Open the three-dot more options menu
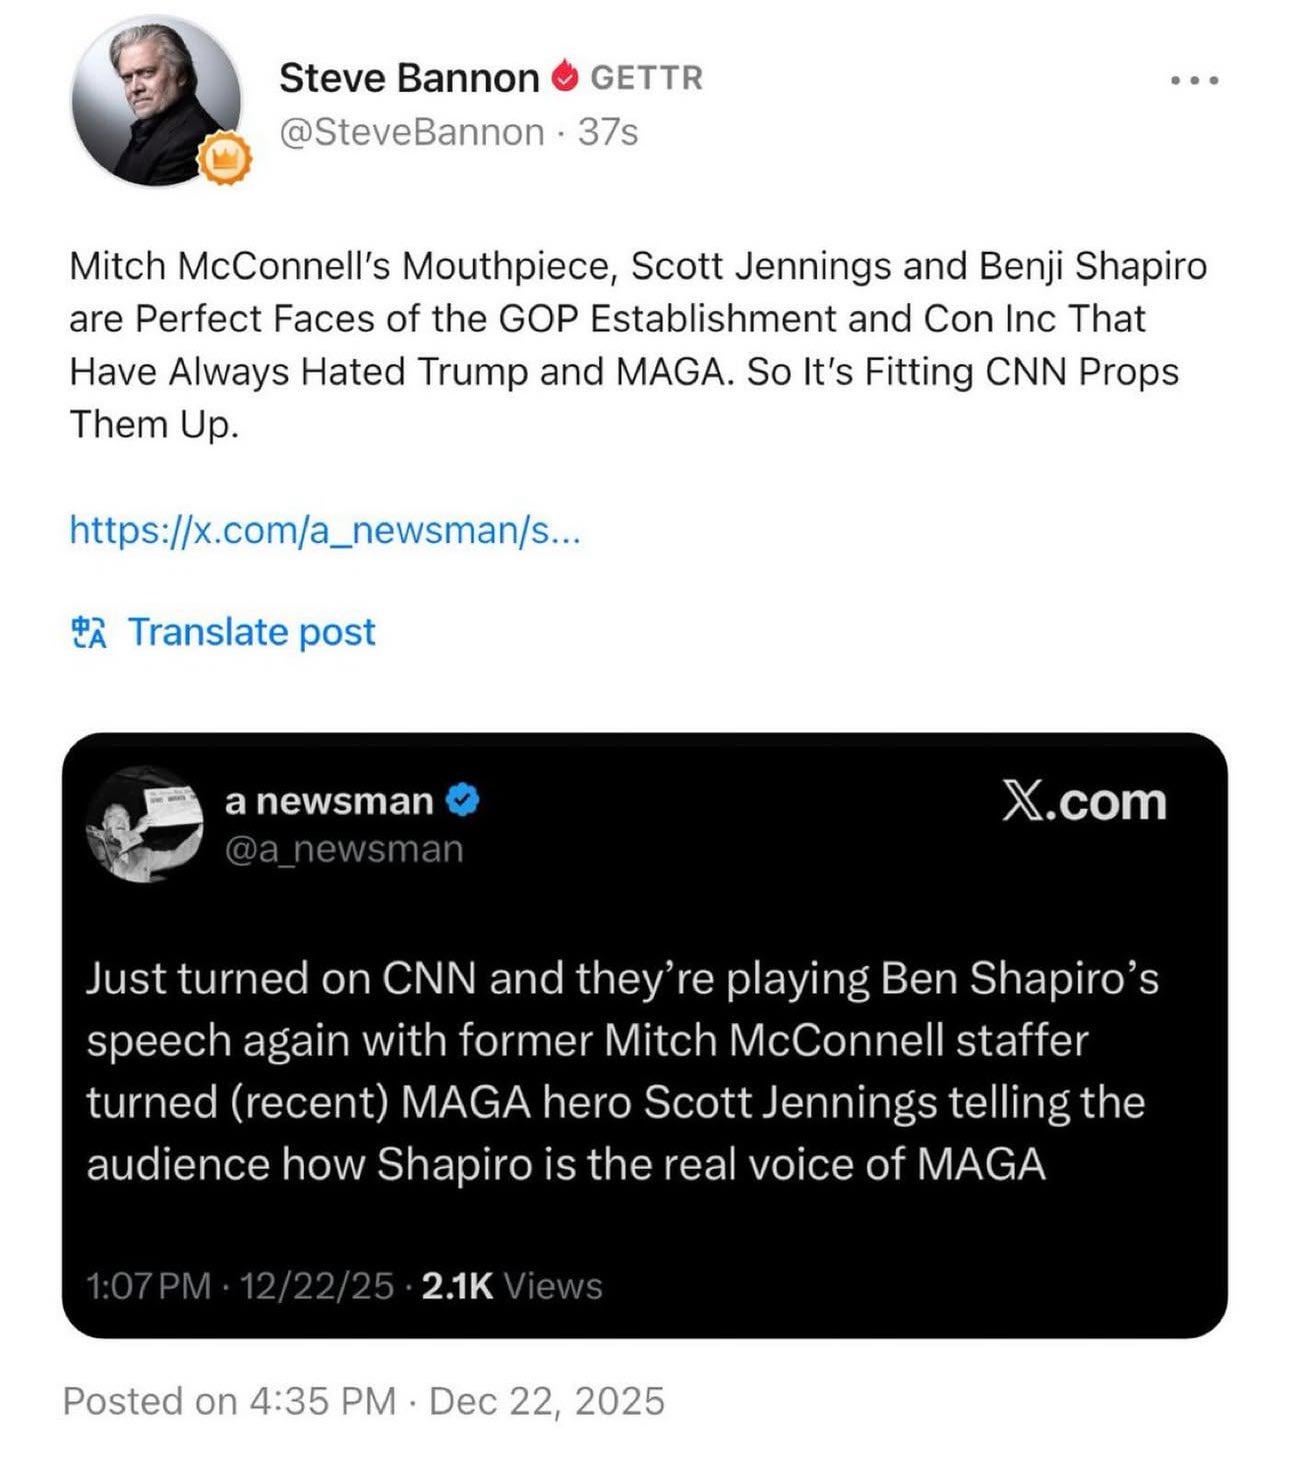This screenshot has width=1290, height=1457. [x=1194, y=80]
